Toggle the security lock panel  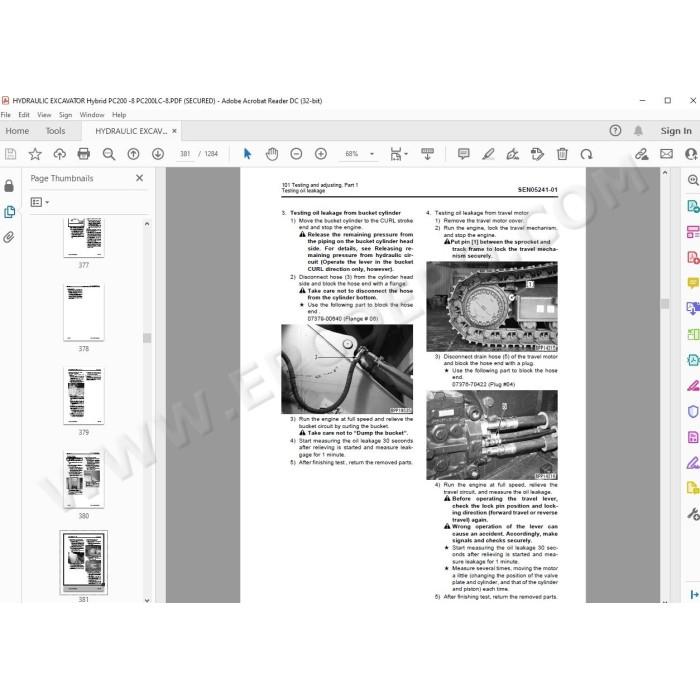click(9, 185)
